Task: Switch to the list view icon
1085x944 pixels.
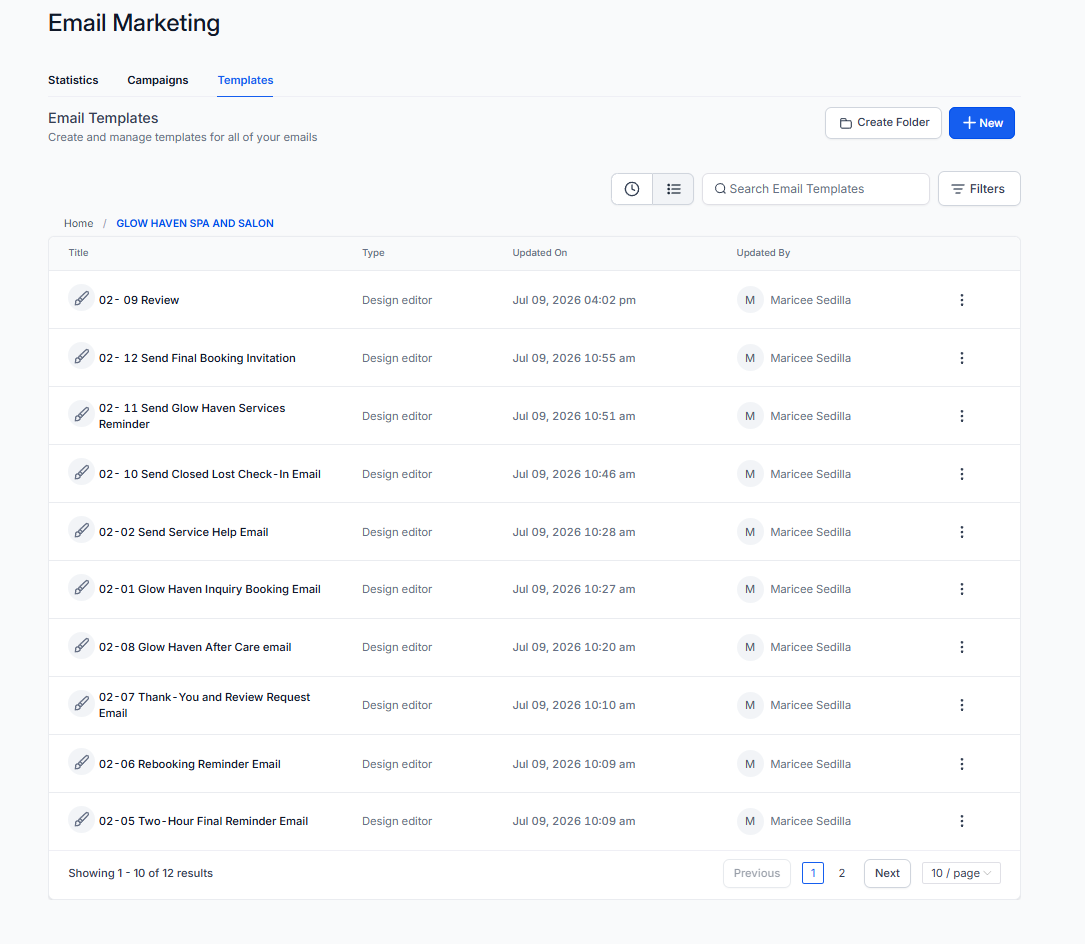Action: pyautogui.click(x=673, y=189)
